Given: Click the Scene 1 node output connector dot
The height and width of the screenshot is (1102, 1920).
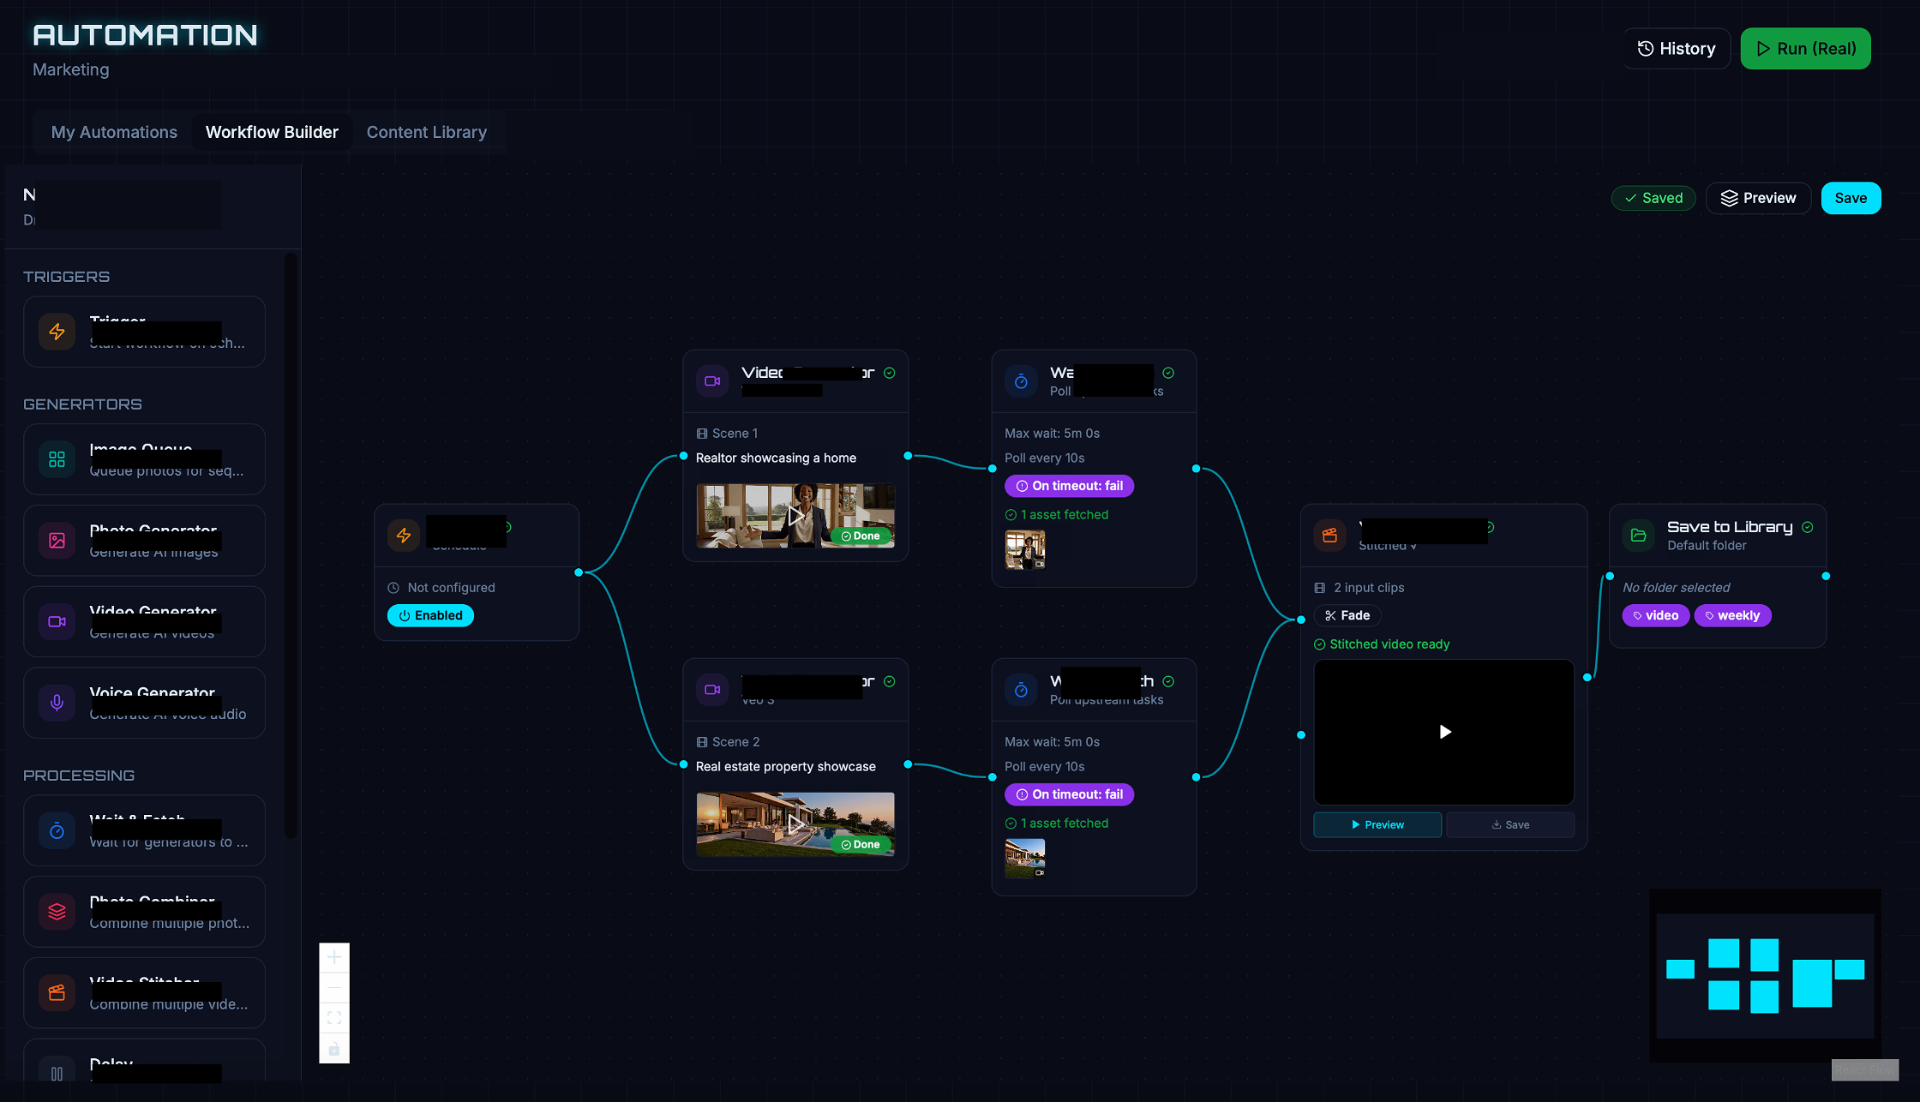Looking at the screenshot, I should coord(908,456).
